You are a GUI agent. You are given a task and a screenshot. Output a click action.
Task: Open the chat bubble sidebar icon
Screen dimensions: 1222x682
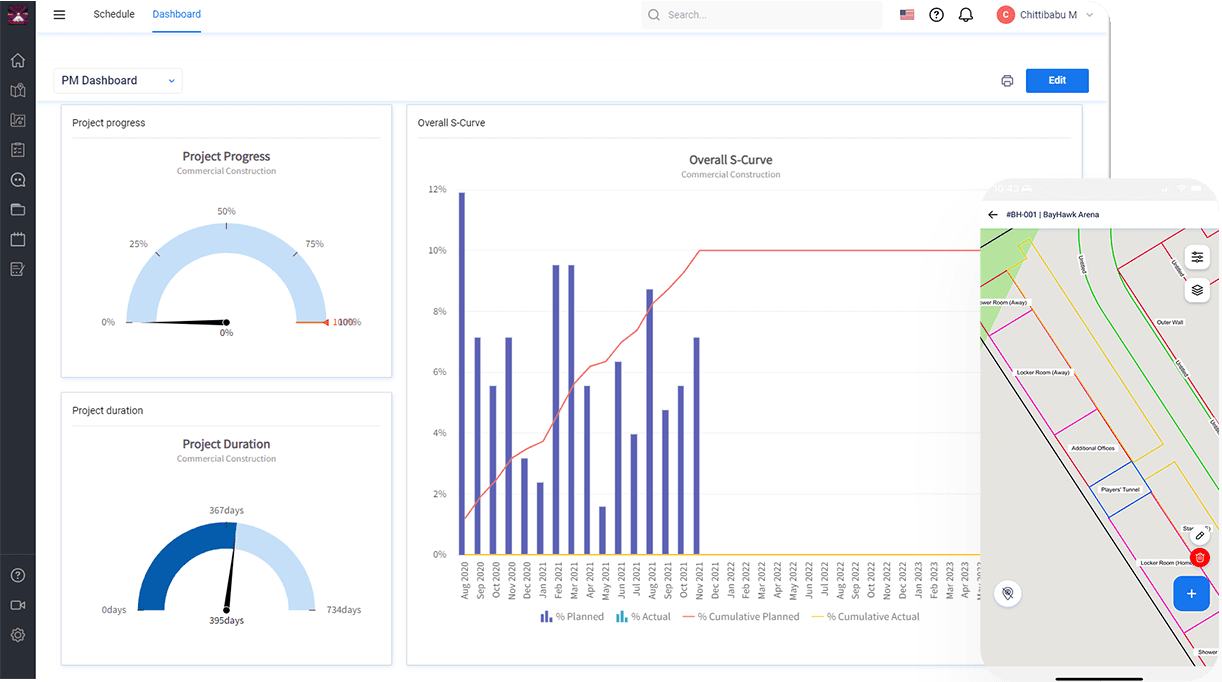point(17,180)
